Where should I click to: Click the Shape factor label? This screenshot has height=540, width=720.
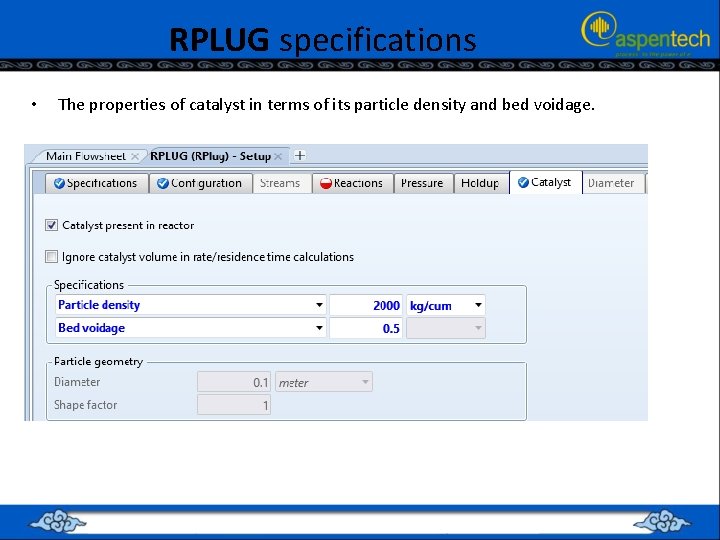coord(85,405)
